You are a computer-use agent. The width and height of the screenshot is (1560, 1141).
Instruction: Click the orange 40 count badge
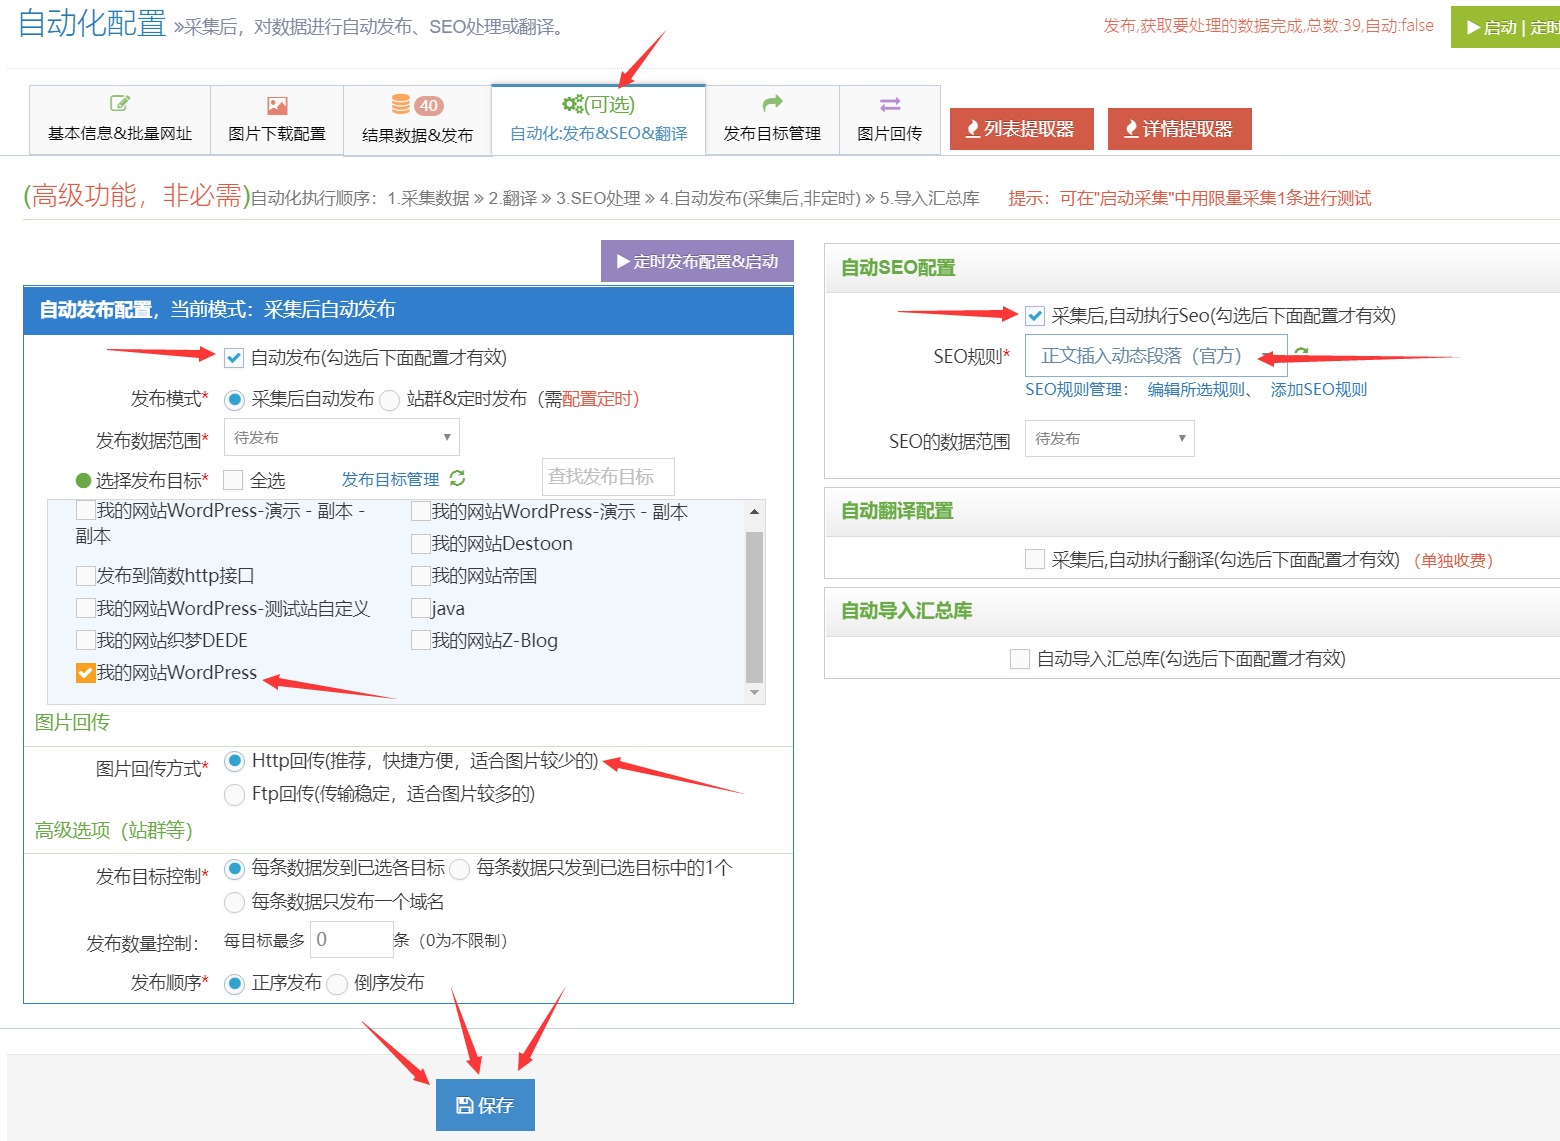[429, 105]
